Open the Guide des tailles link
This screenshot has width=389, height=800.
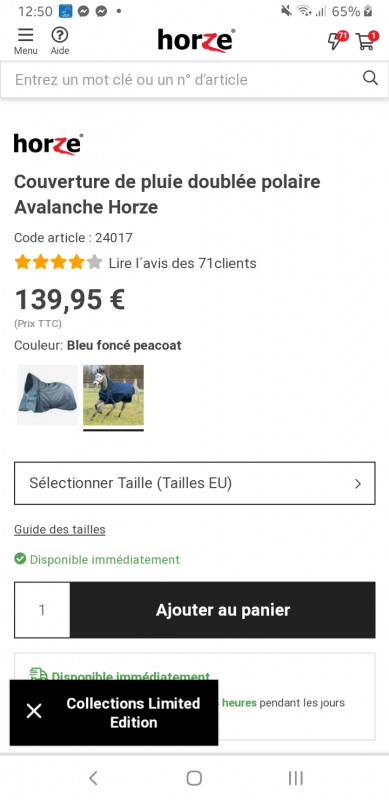point(60,529)
